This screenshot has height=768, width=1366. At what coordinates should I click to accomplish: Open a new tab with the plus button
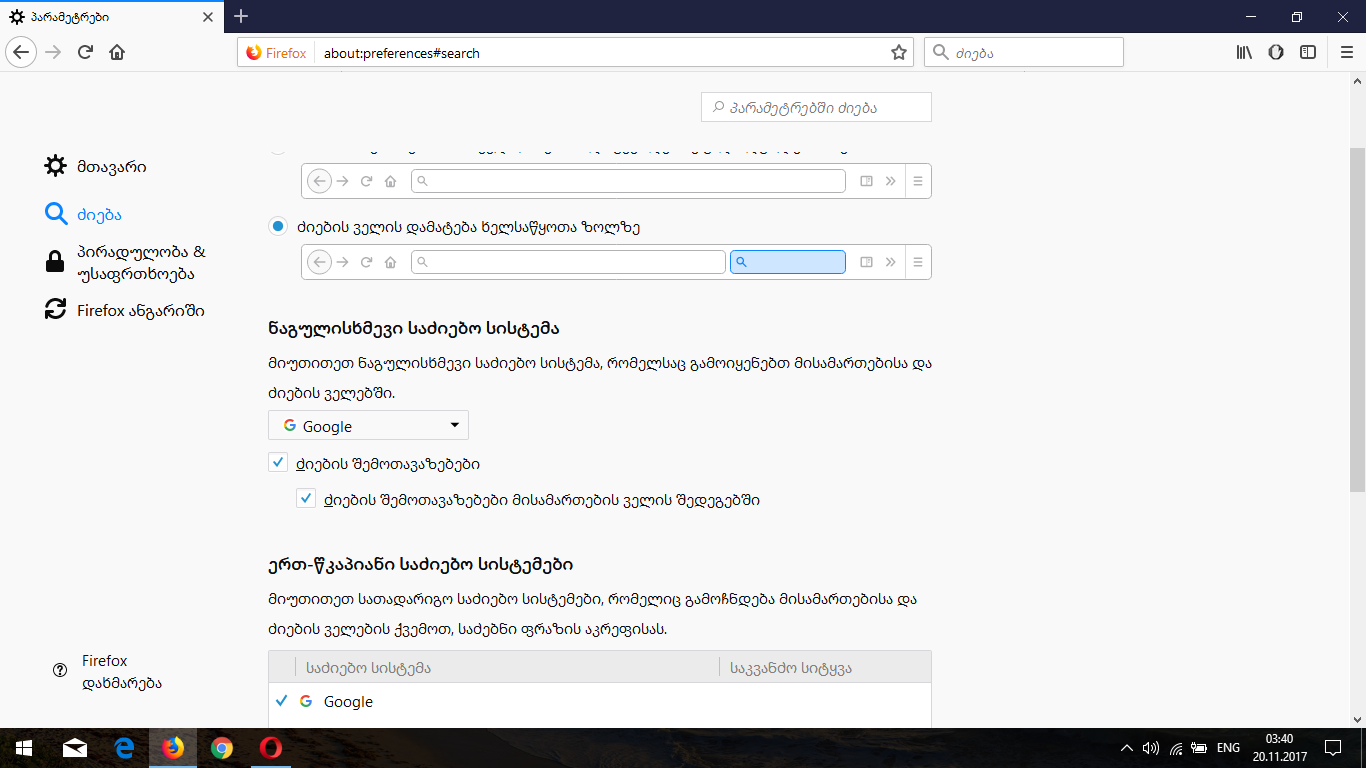point(241,16)
